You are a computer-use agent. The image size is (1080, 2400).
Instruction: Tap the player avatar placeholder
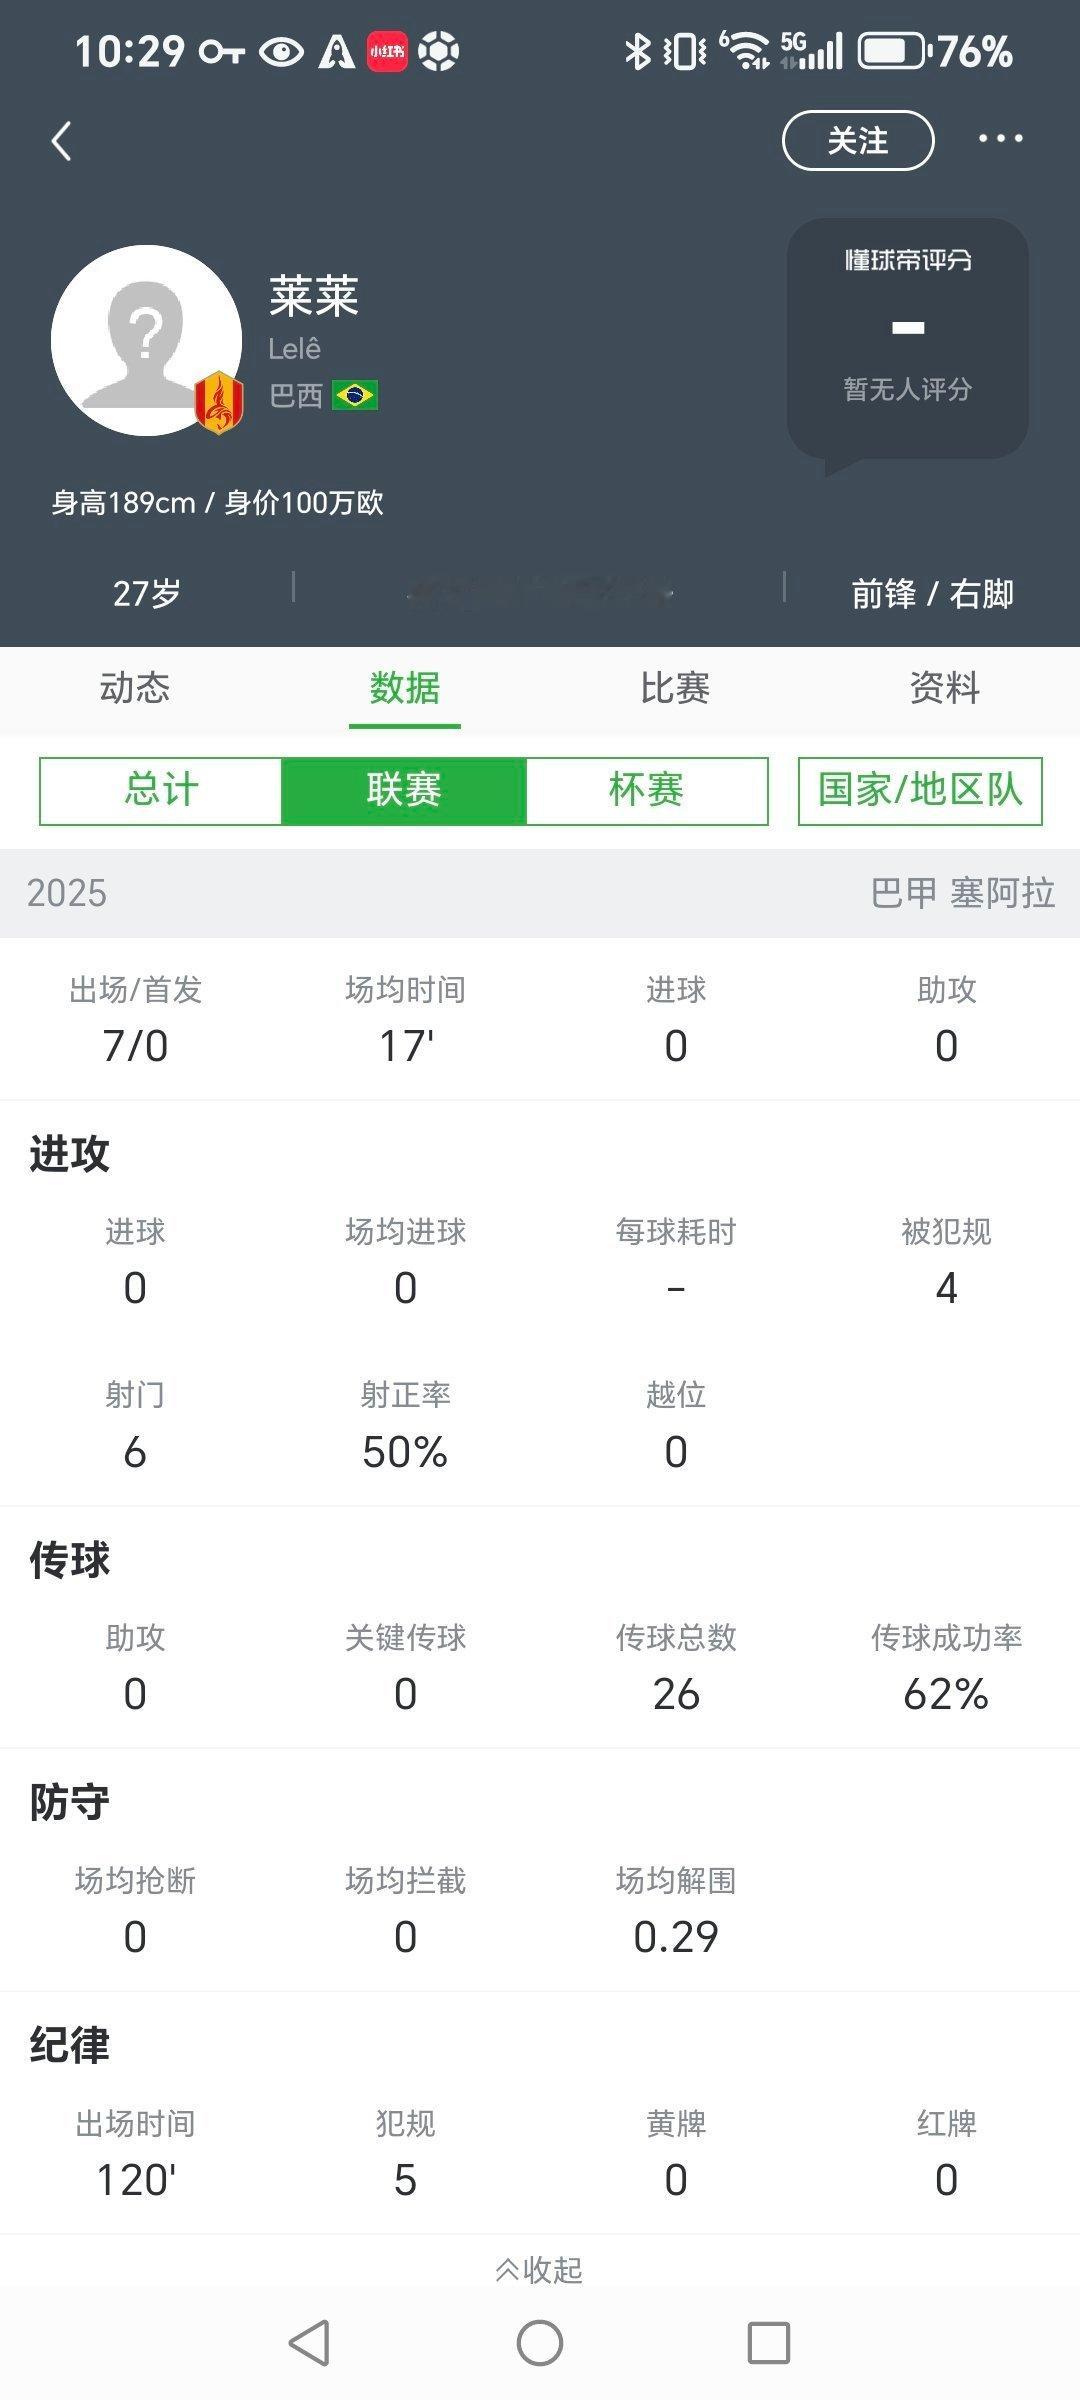coord(146,340)
